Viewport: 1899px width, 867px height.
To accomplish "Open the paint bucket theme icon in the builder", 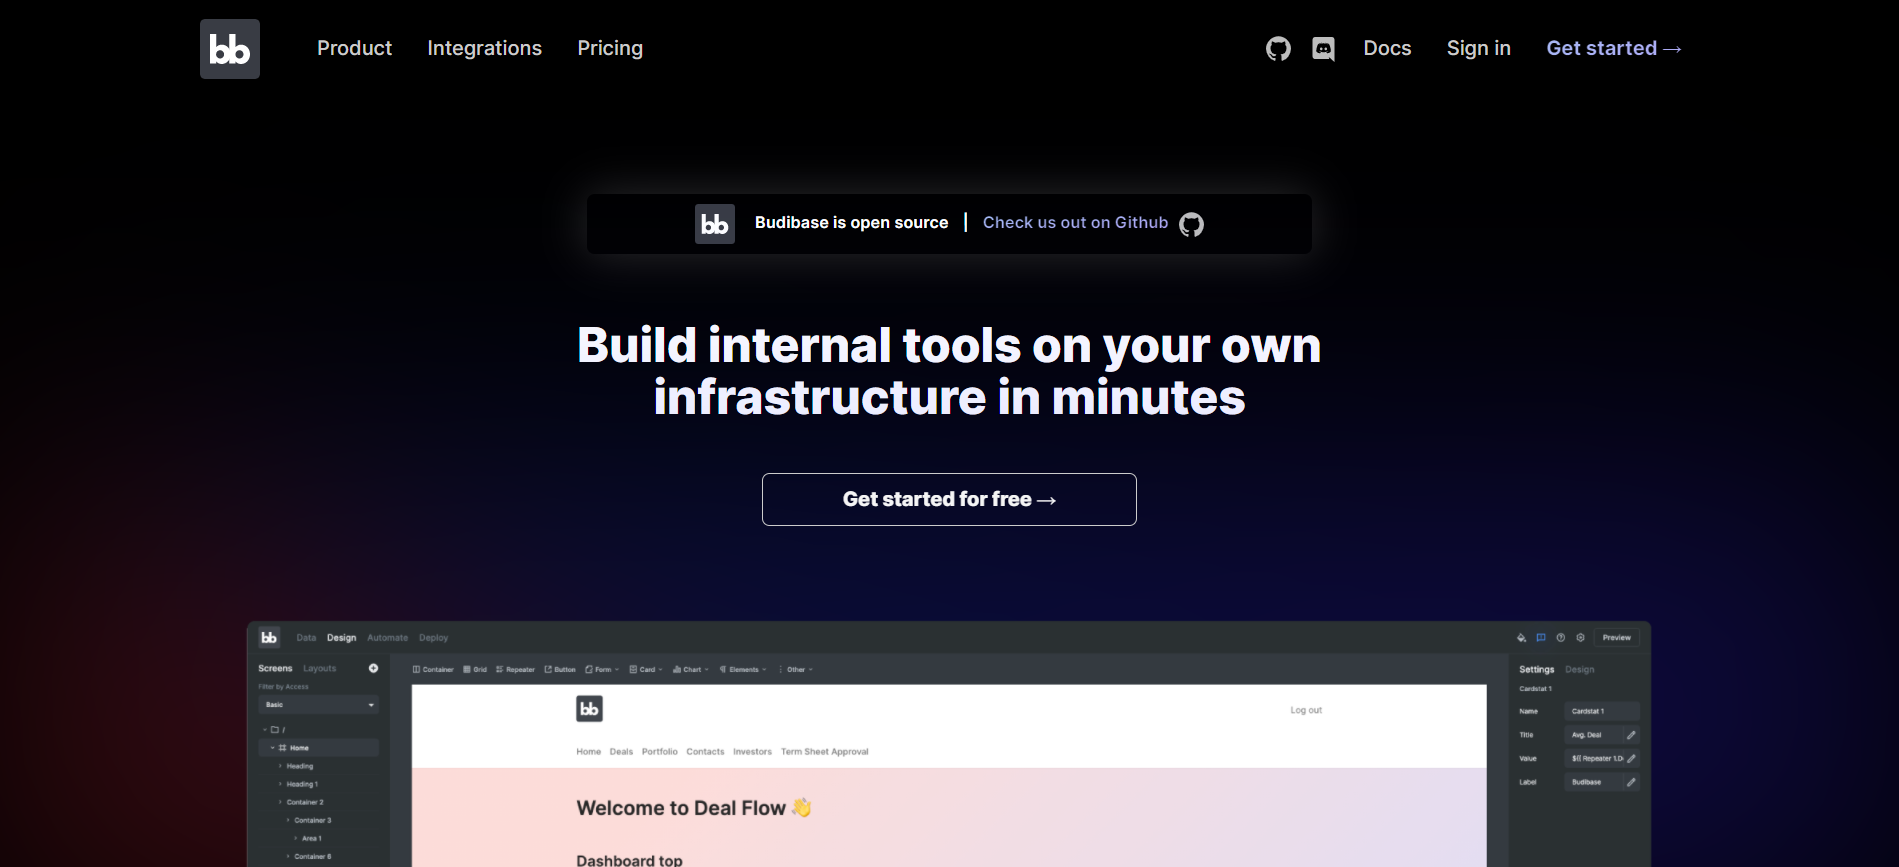I will (1522, 637).
